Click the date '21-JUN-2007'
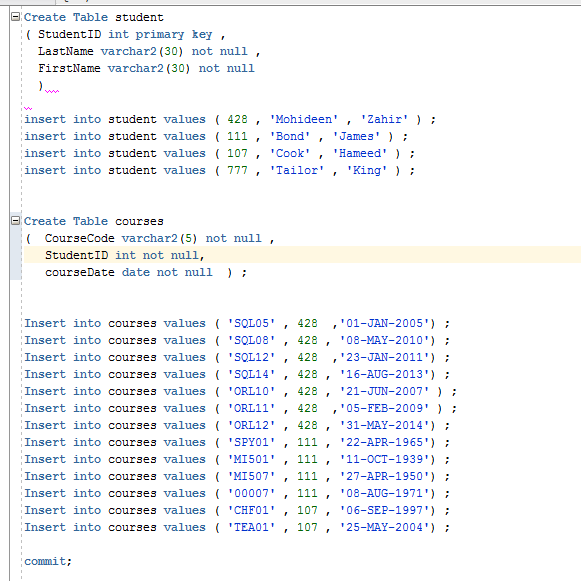 point(384,391)
